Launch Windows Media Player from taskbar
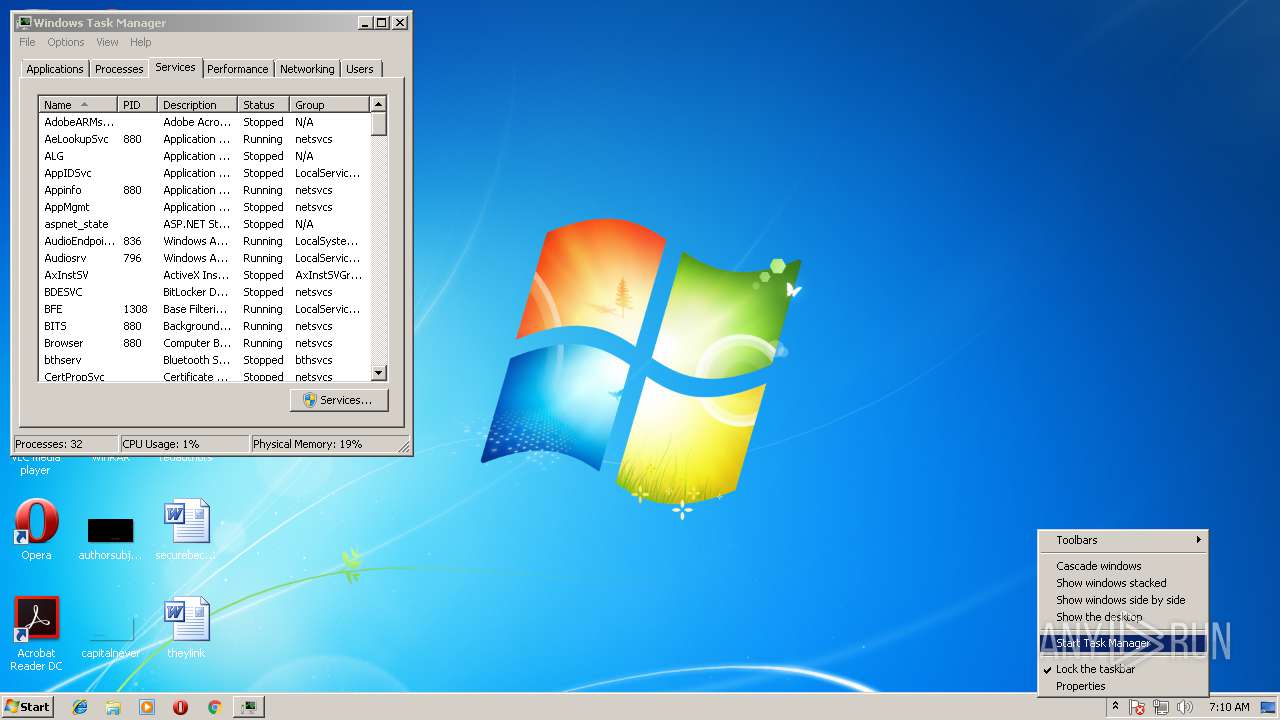 147,707
